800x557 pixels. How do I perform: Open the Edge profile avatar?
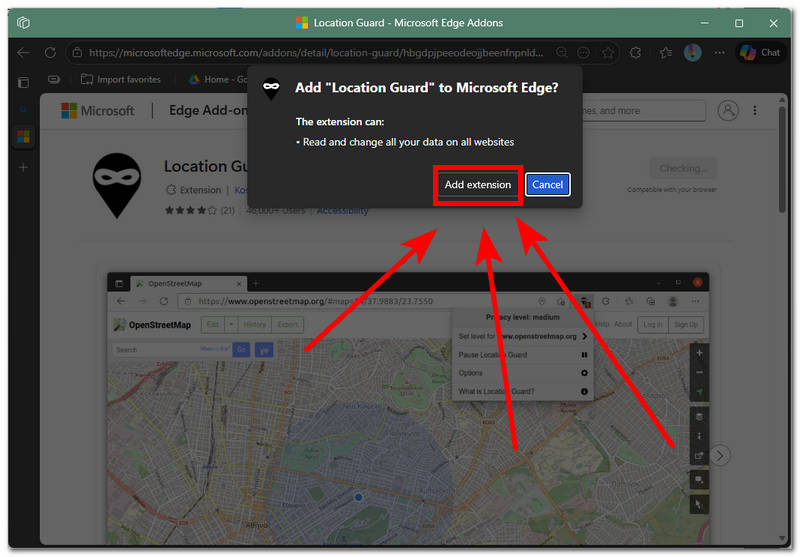click(692, 53)
